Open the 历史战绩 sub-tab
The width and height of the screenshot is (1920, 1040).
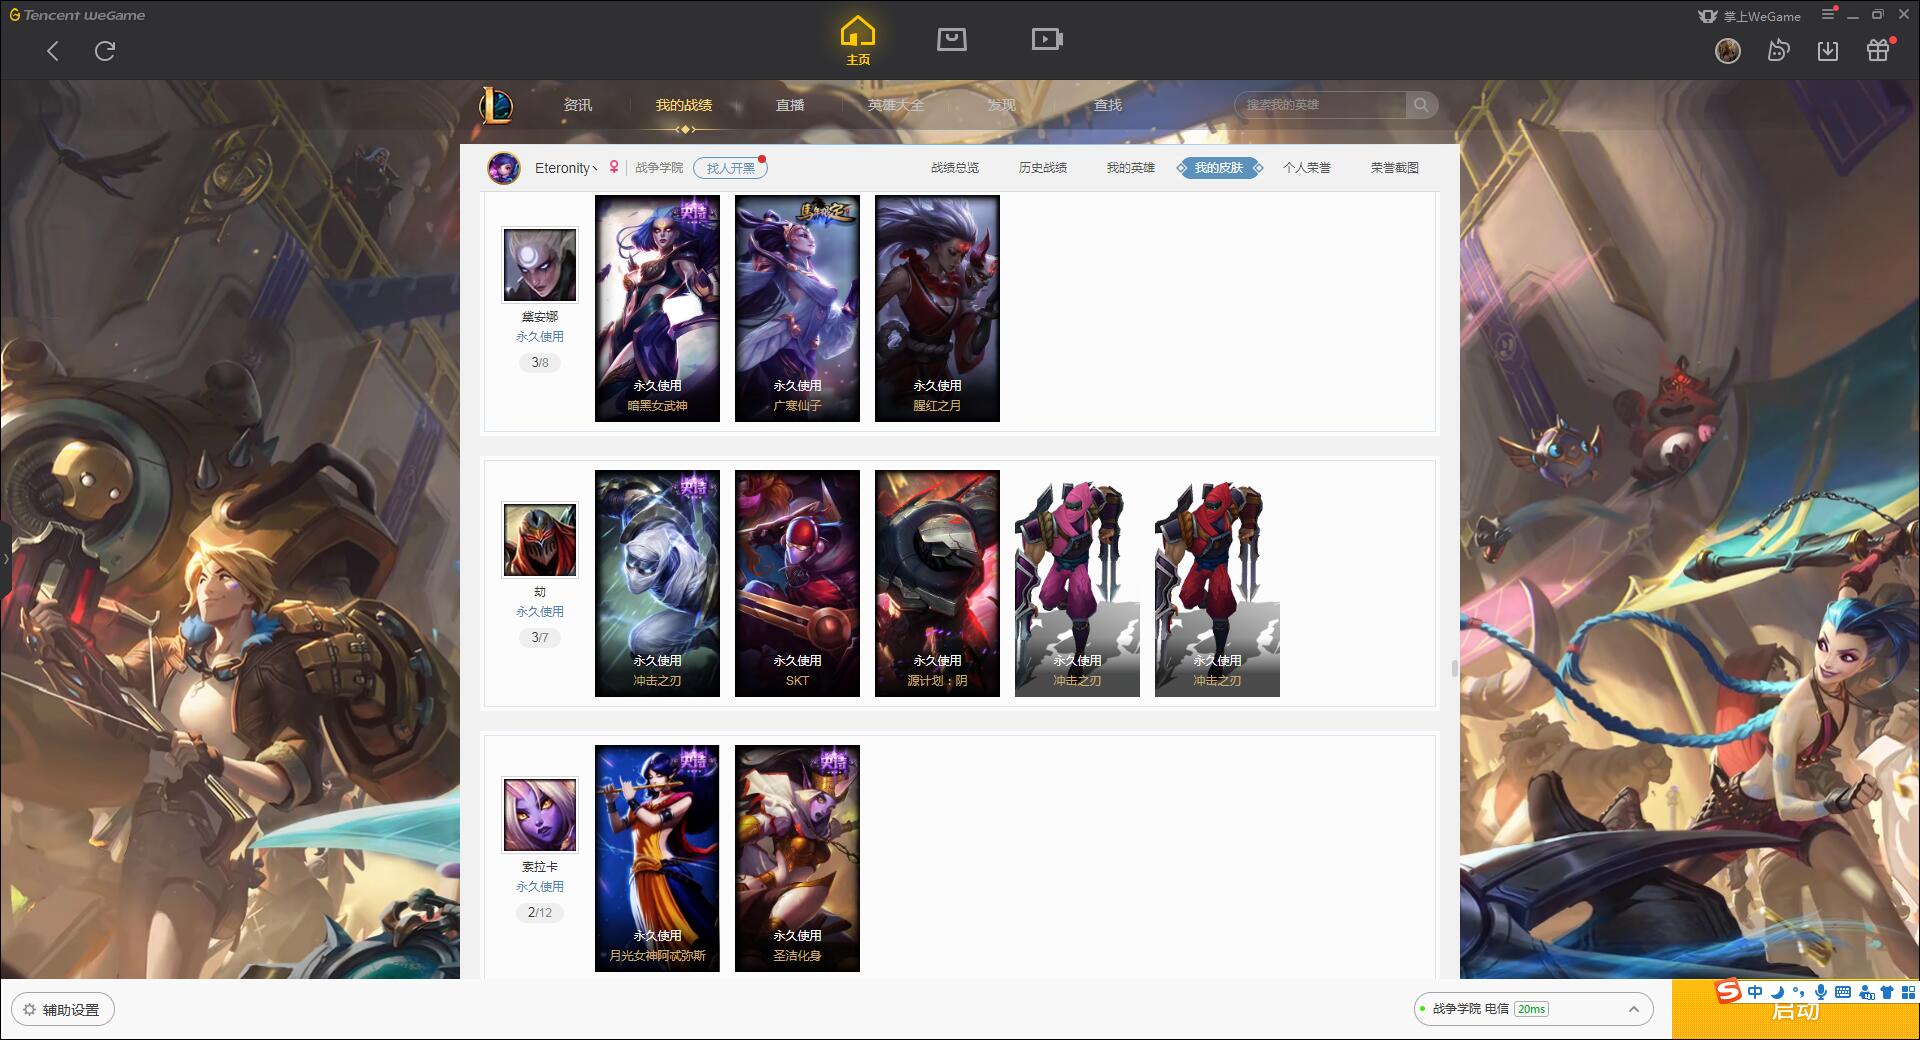point(1043,168)
